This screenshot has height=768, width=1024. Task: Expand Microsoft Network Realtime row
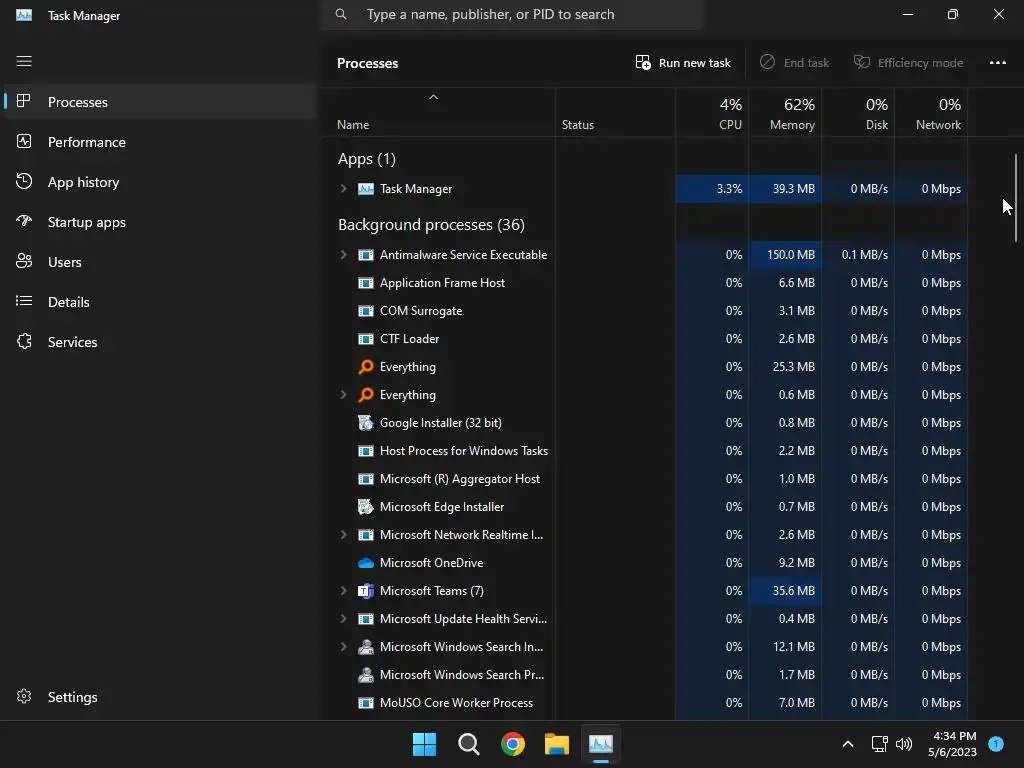(x=344, y=535)
